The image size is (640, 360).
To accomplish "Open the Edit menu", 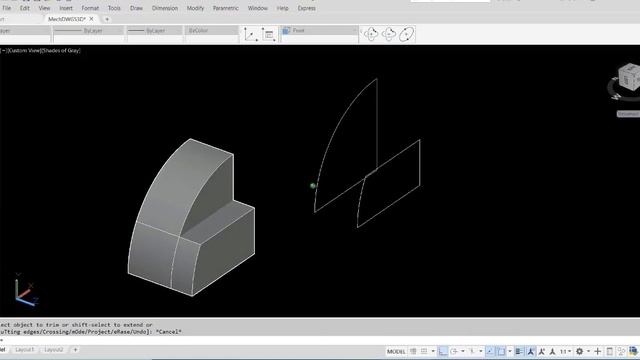I will (x=24, y=8).
